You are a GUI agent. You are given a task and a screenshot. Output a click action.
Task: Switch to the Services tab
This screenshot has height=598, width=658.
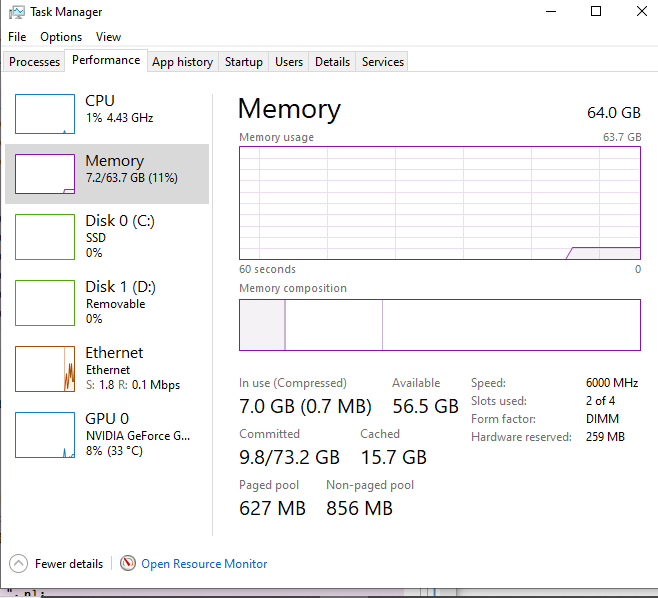(382, 62)
